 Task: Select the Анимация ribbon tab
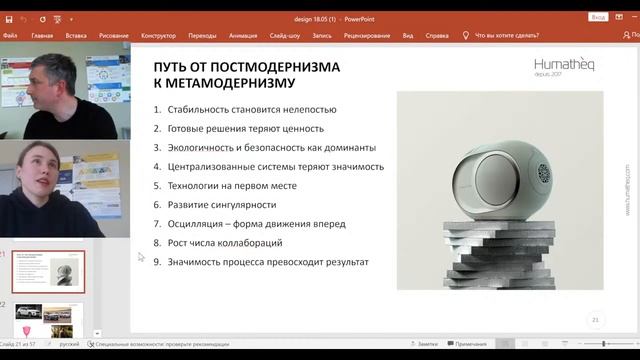tap(243, 36)
